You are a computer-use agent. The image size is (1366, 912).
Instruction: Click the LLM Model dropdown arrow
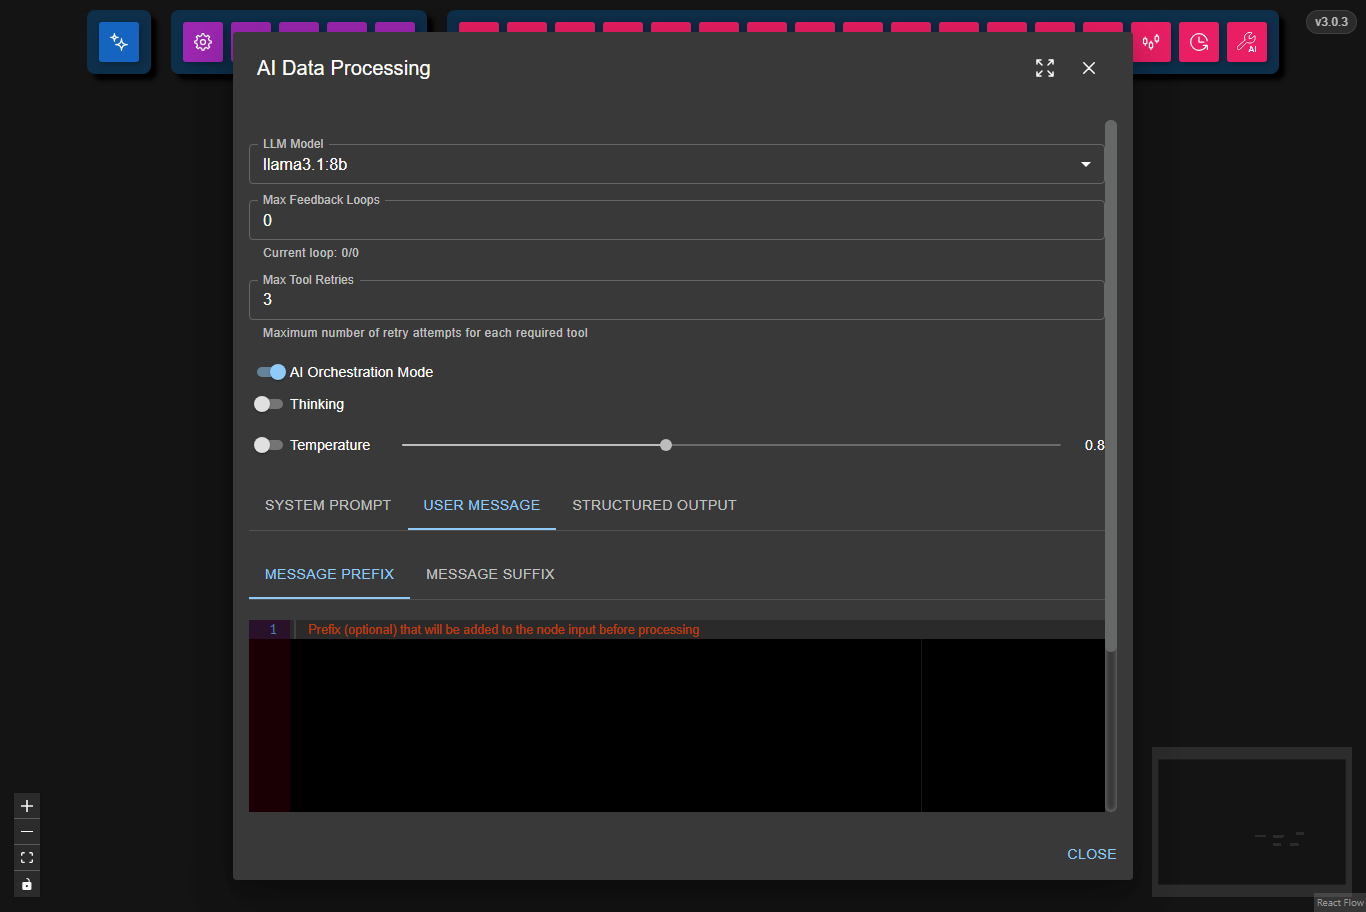(1086, 164)
